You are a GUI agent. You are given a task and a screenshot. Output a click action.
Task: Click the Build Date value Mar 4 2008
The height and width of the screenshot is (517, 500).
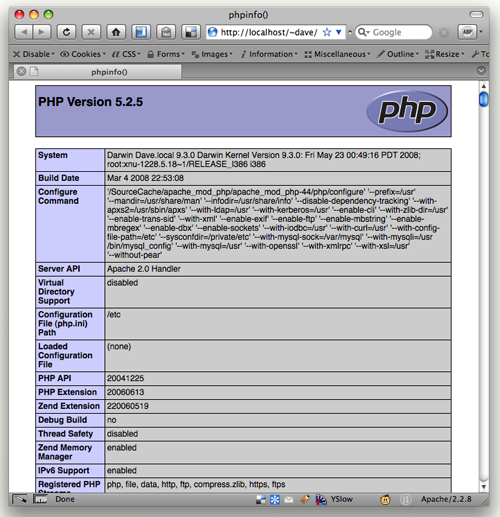click(x=145, y=178)
